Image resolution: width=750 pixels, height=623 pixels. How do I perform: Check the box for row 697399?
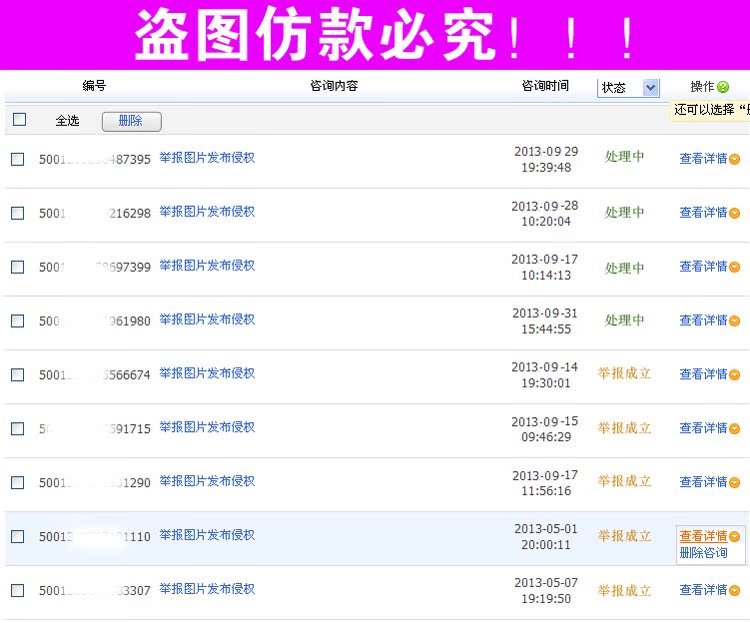[x=18, y=267]
